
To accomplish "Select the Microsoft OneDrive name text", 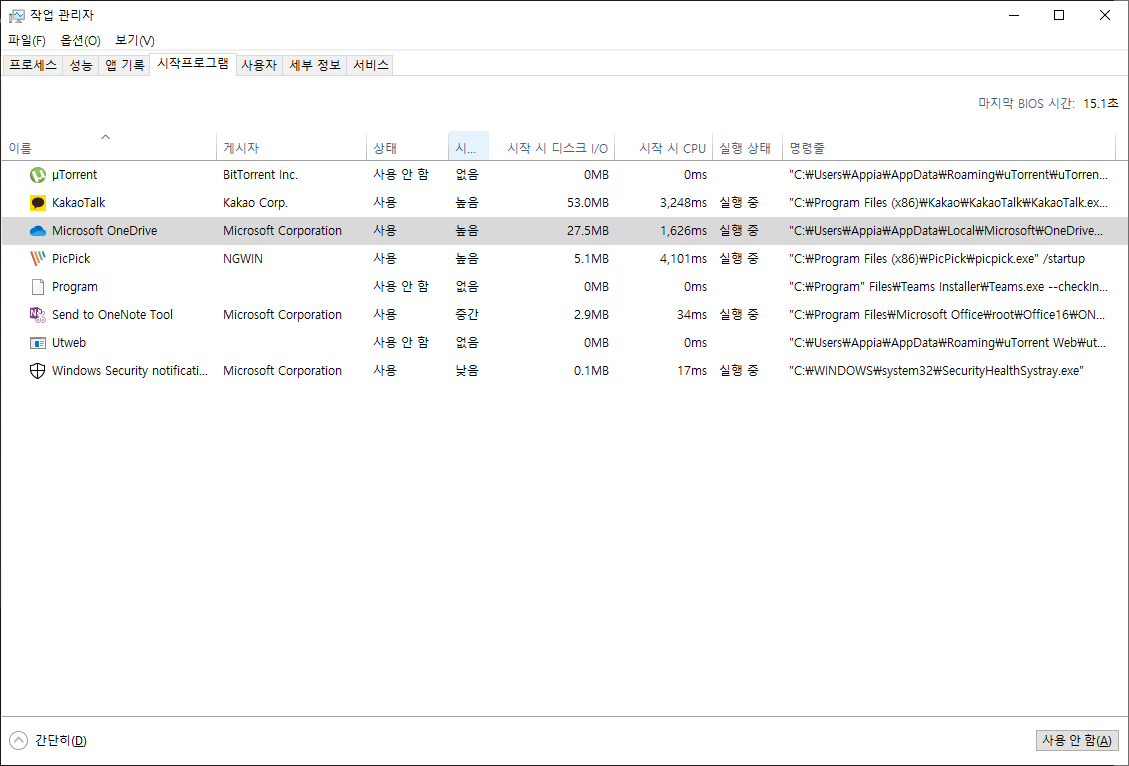I will 104,231.
